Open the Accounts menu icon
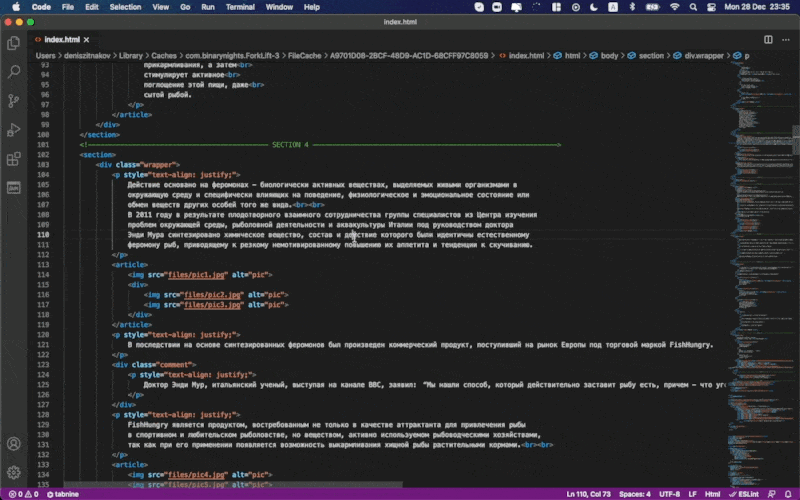The height and width of the screenshot is (500, 800). (x=14, y=444)
